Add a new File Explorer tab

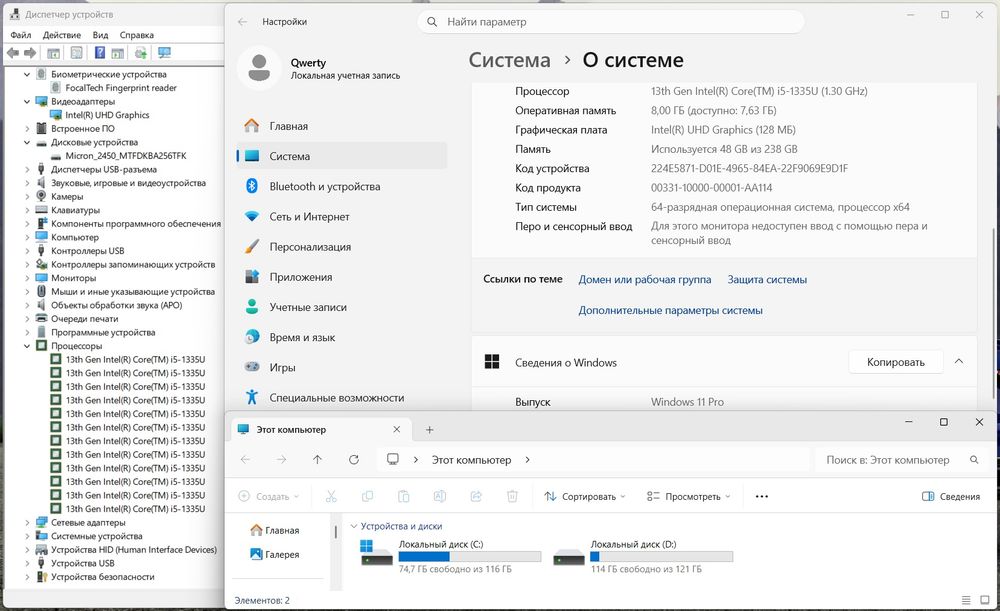429,430
